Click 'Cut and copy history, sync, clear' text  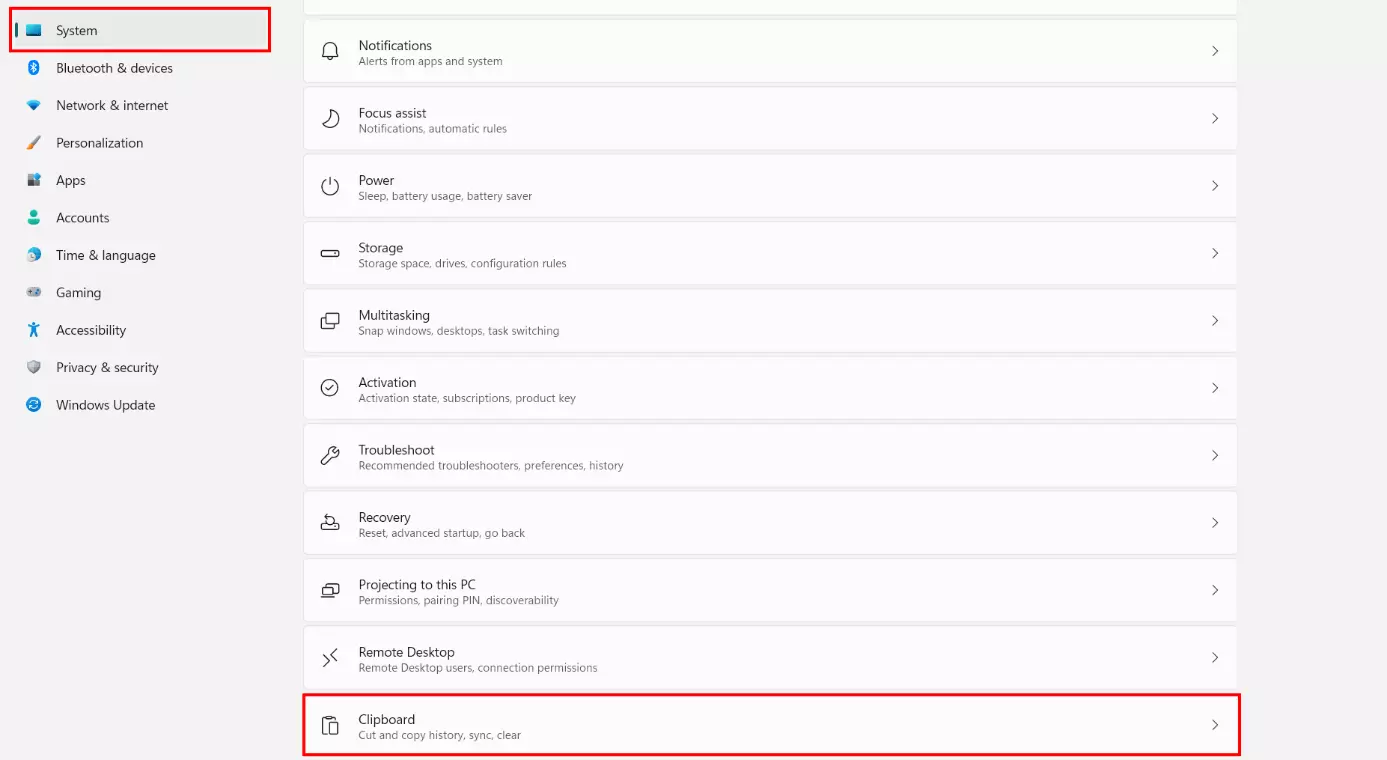440,736
